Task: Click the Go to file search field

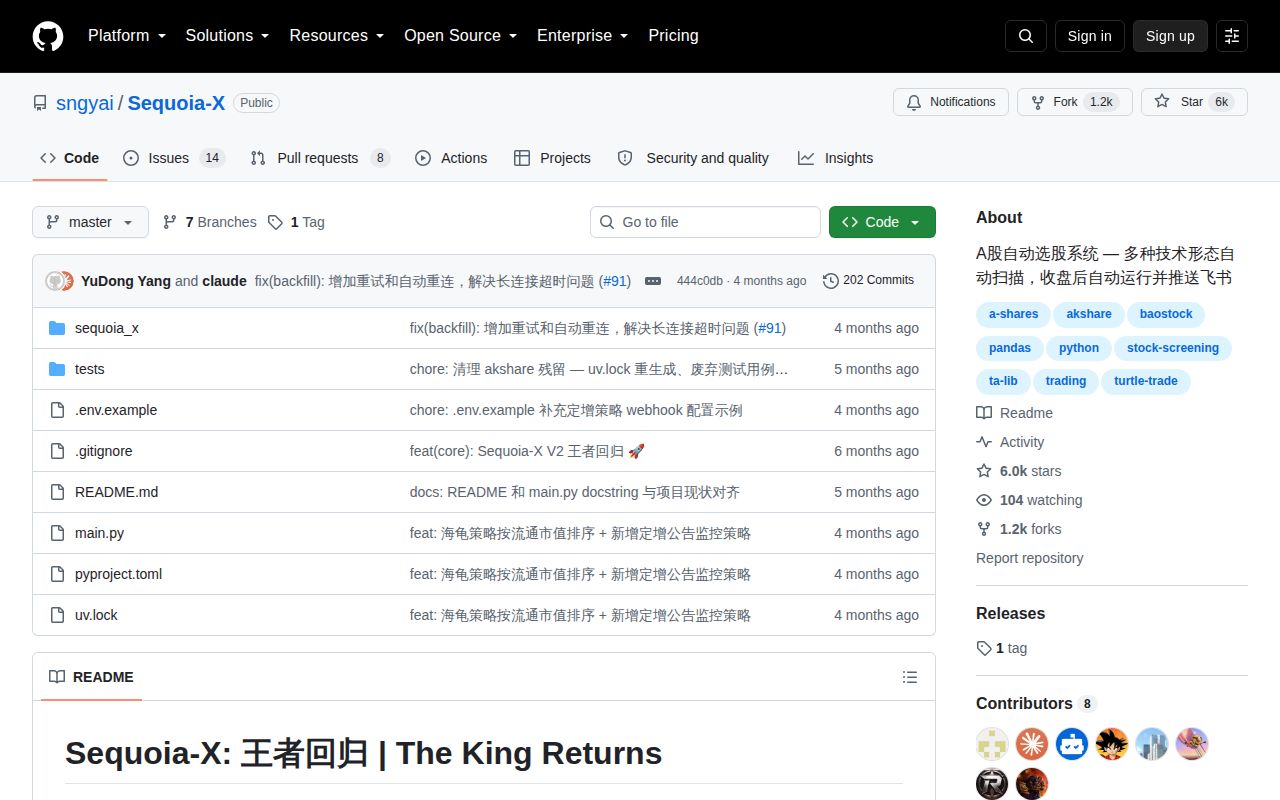Action: [705, 222]
